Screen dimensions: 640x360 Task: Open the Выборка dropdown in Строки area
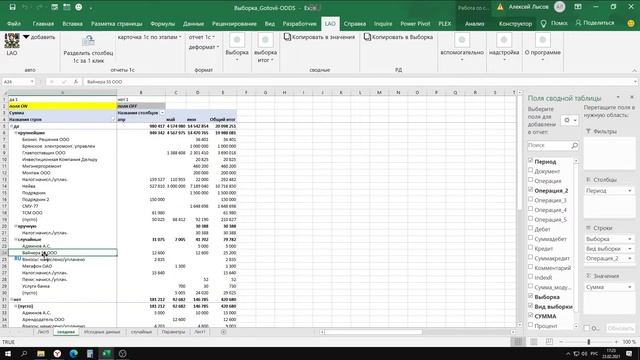(x=629, y=239)
